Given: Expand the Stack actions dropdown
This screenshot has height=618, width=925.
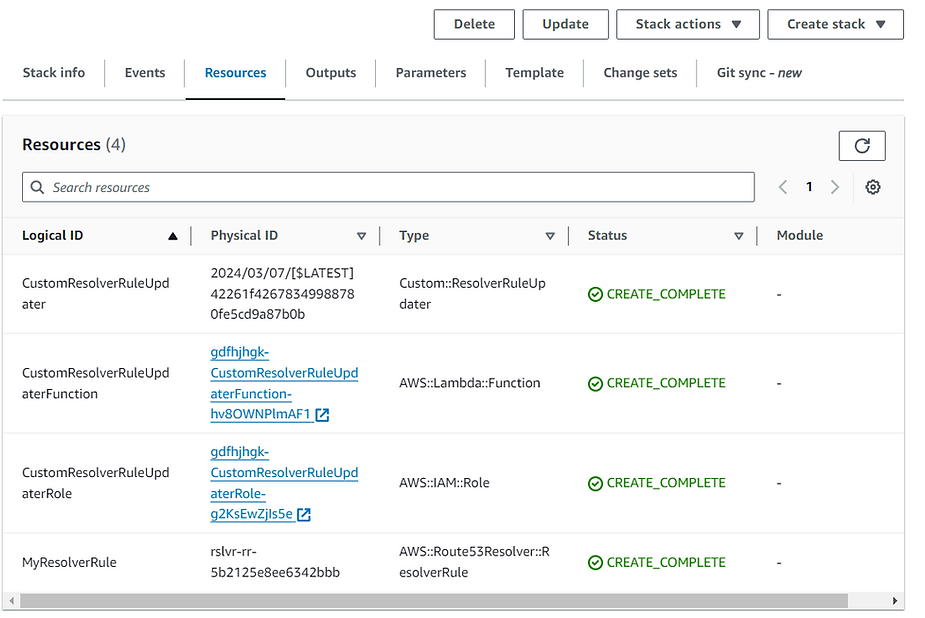Looking at the screenshot, I should pos(688,24).
